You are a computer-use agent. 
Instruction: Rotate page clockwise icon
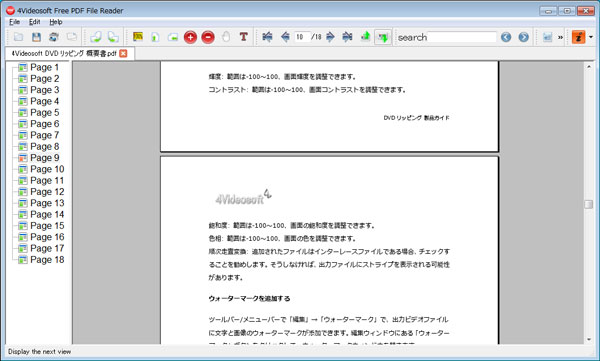point(113,37)
